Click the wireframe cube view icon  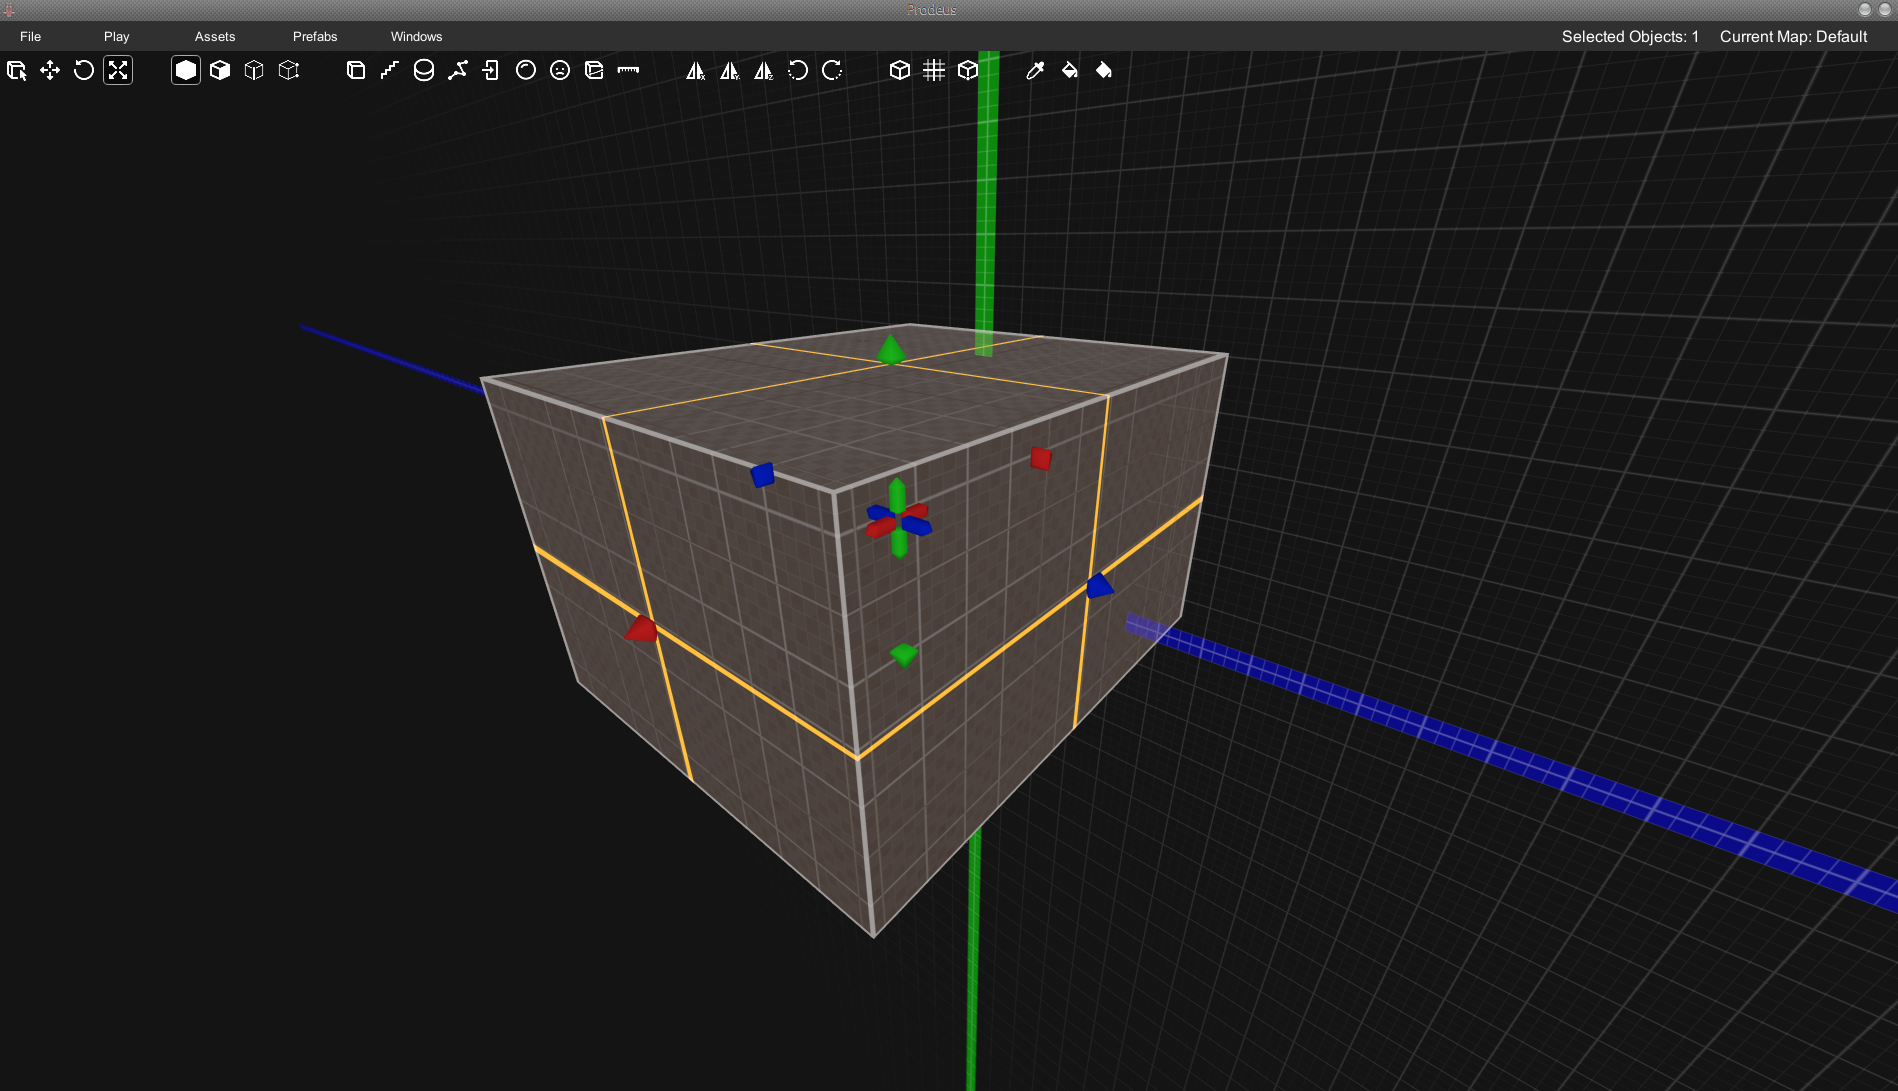(900, 71)
